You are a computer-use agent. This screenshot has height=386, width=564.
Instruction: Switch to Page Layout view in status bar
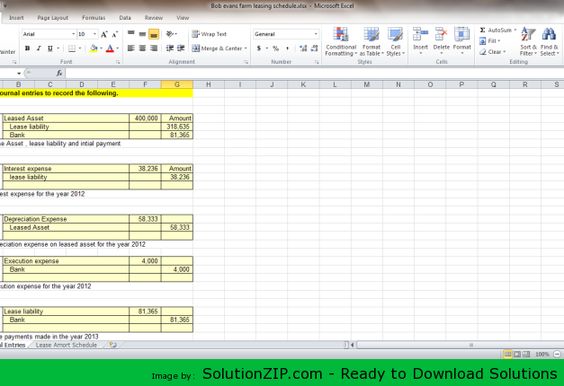pyautogui.click(x=517, y=354)
